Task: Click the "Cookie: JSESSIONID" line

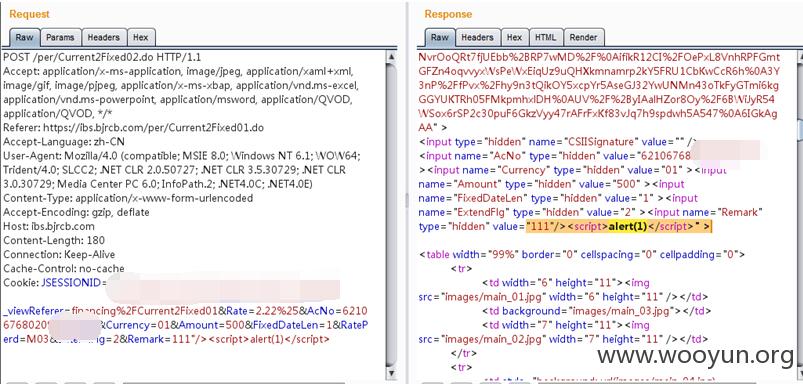Action: click(54, 283)
